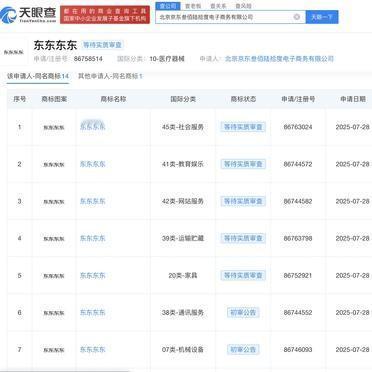Click the 序号 column header
The width and height of the screenshot is (372, 372).
point(19,99)
